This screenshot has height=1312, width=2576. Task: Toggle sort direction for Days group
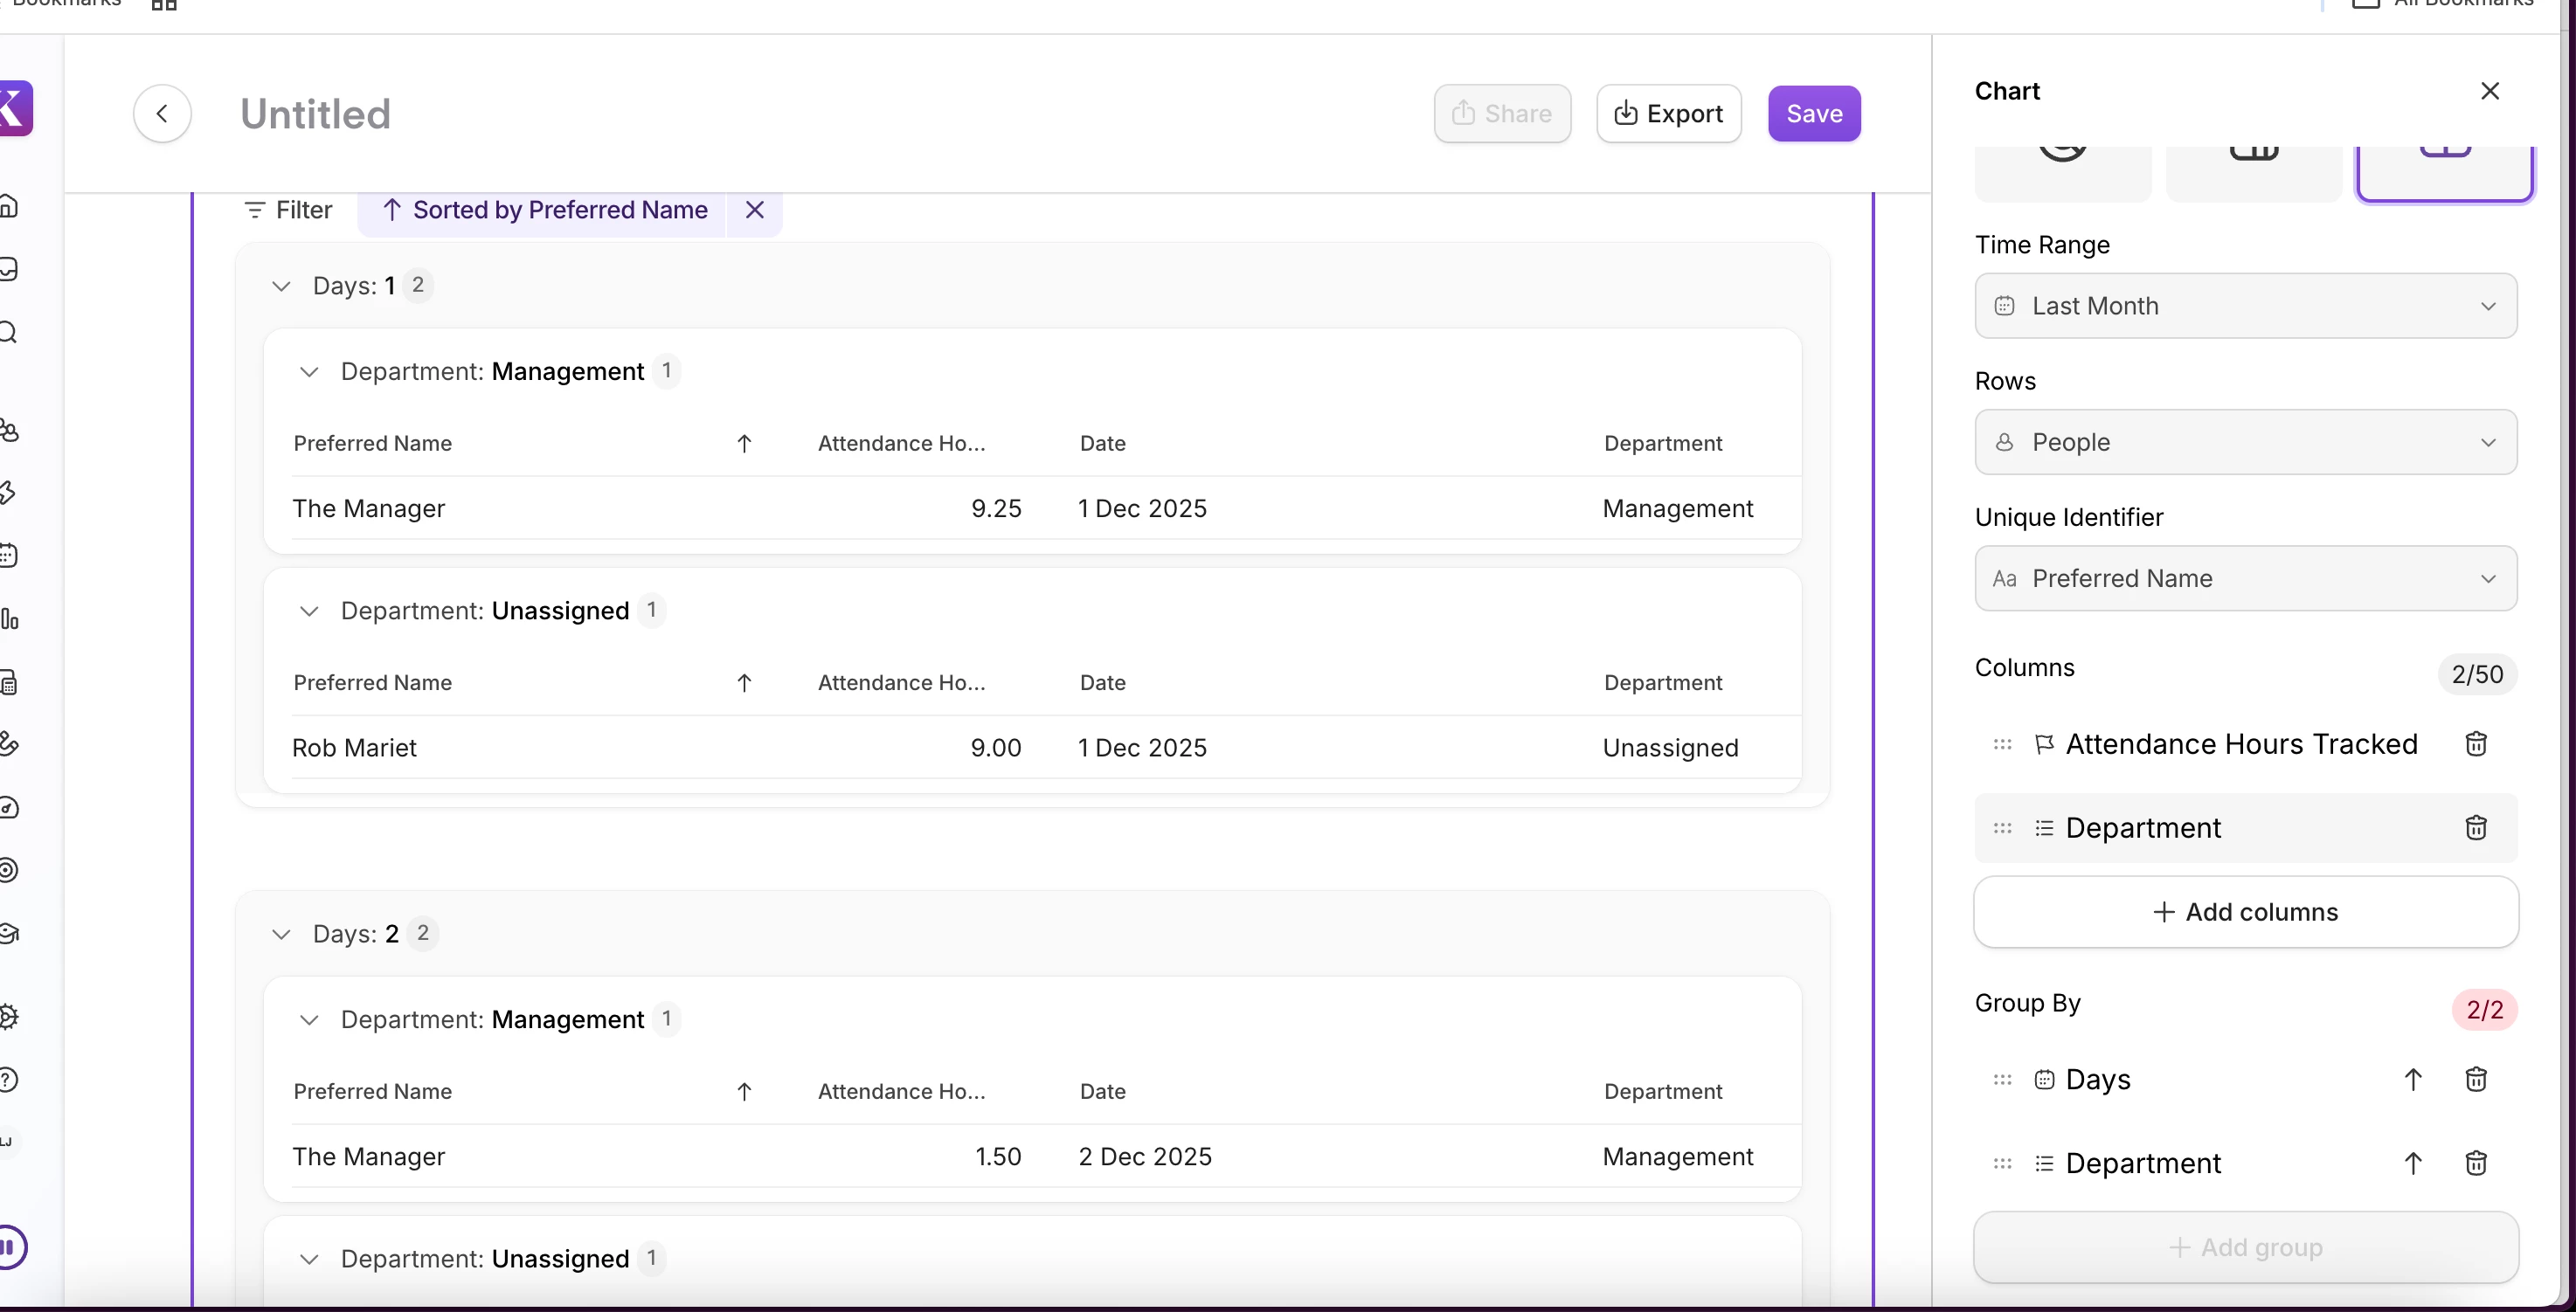click(2412, 1080)
